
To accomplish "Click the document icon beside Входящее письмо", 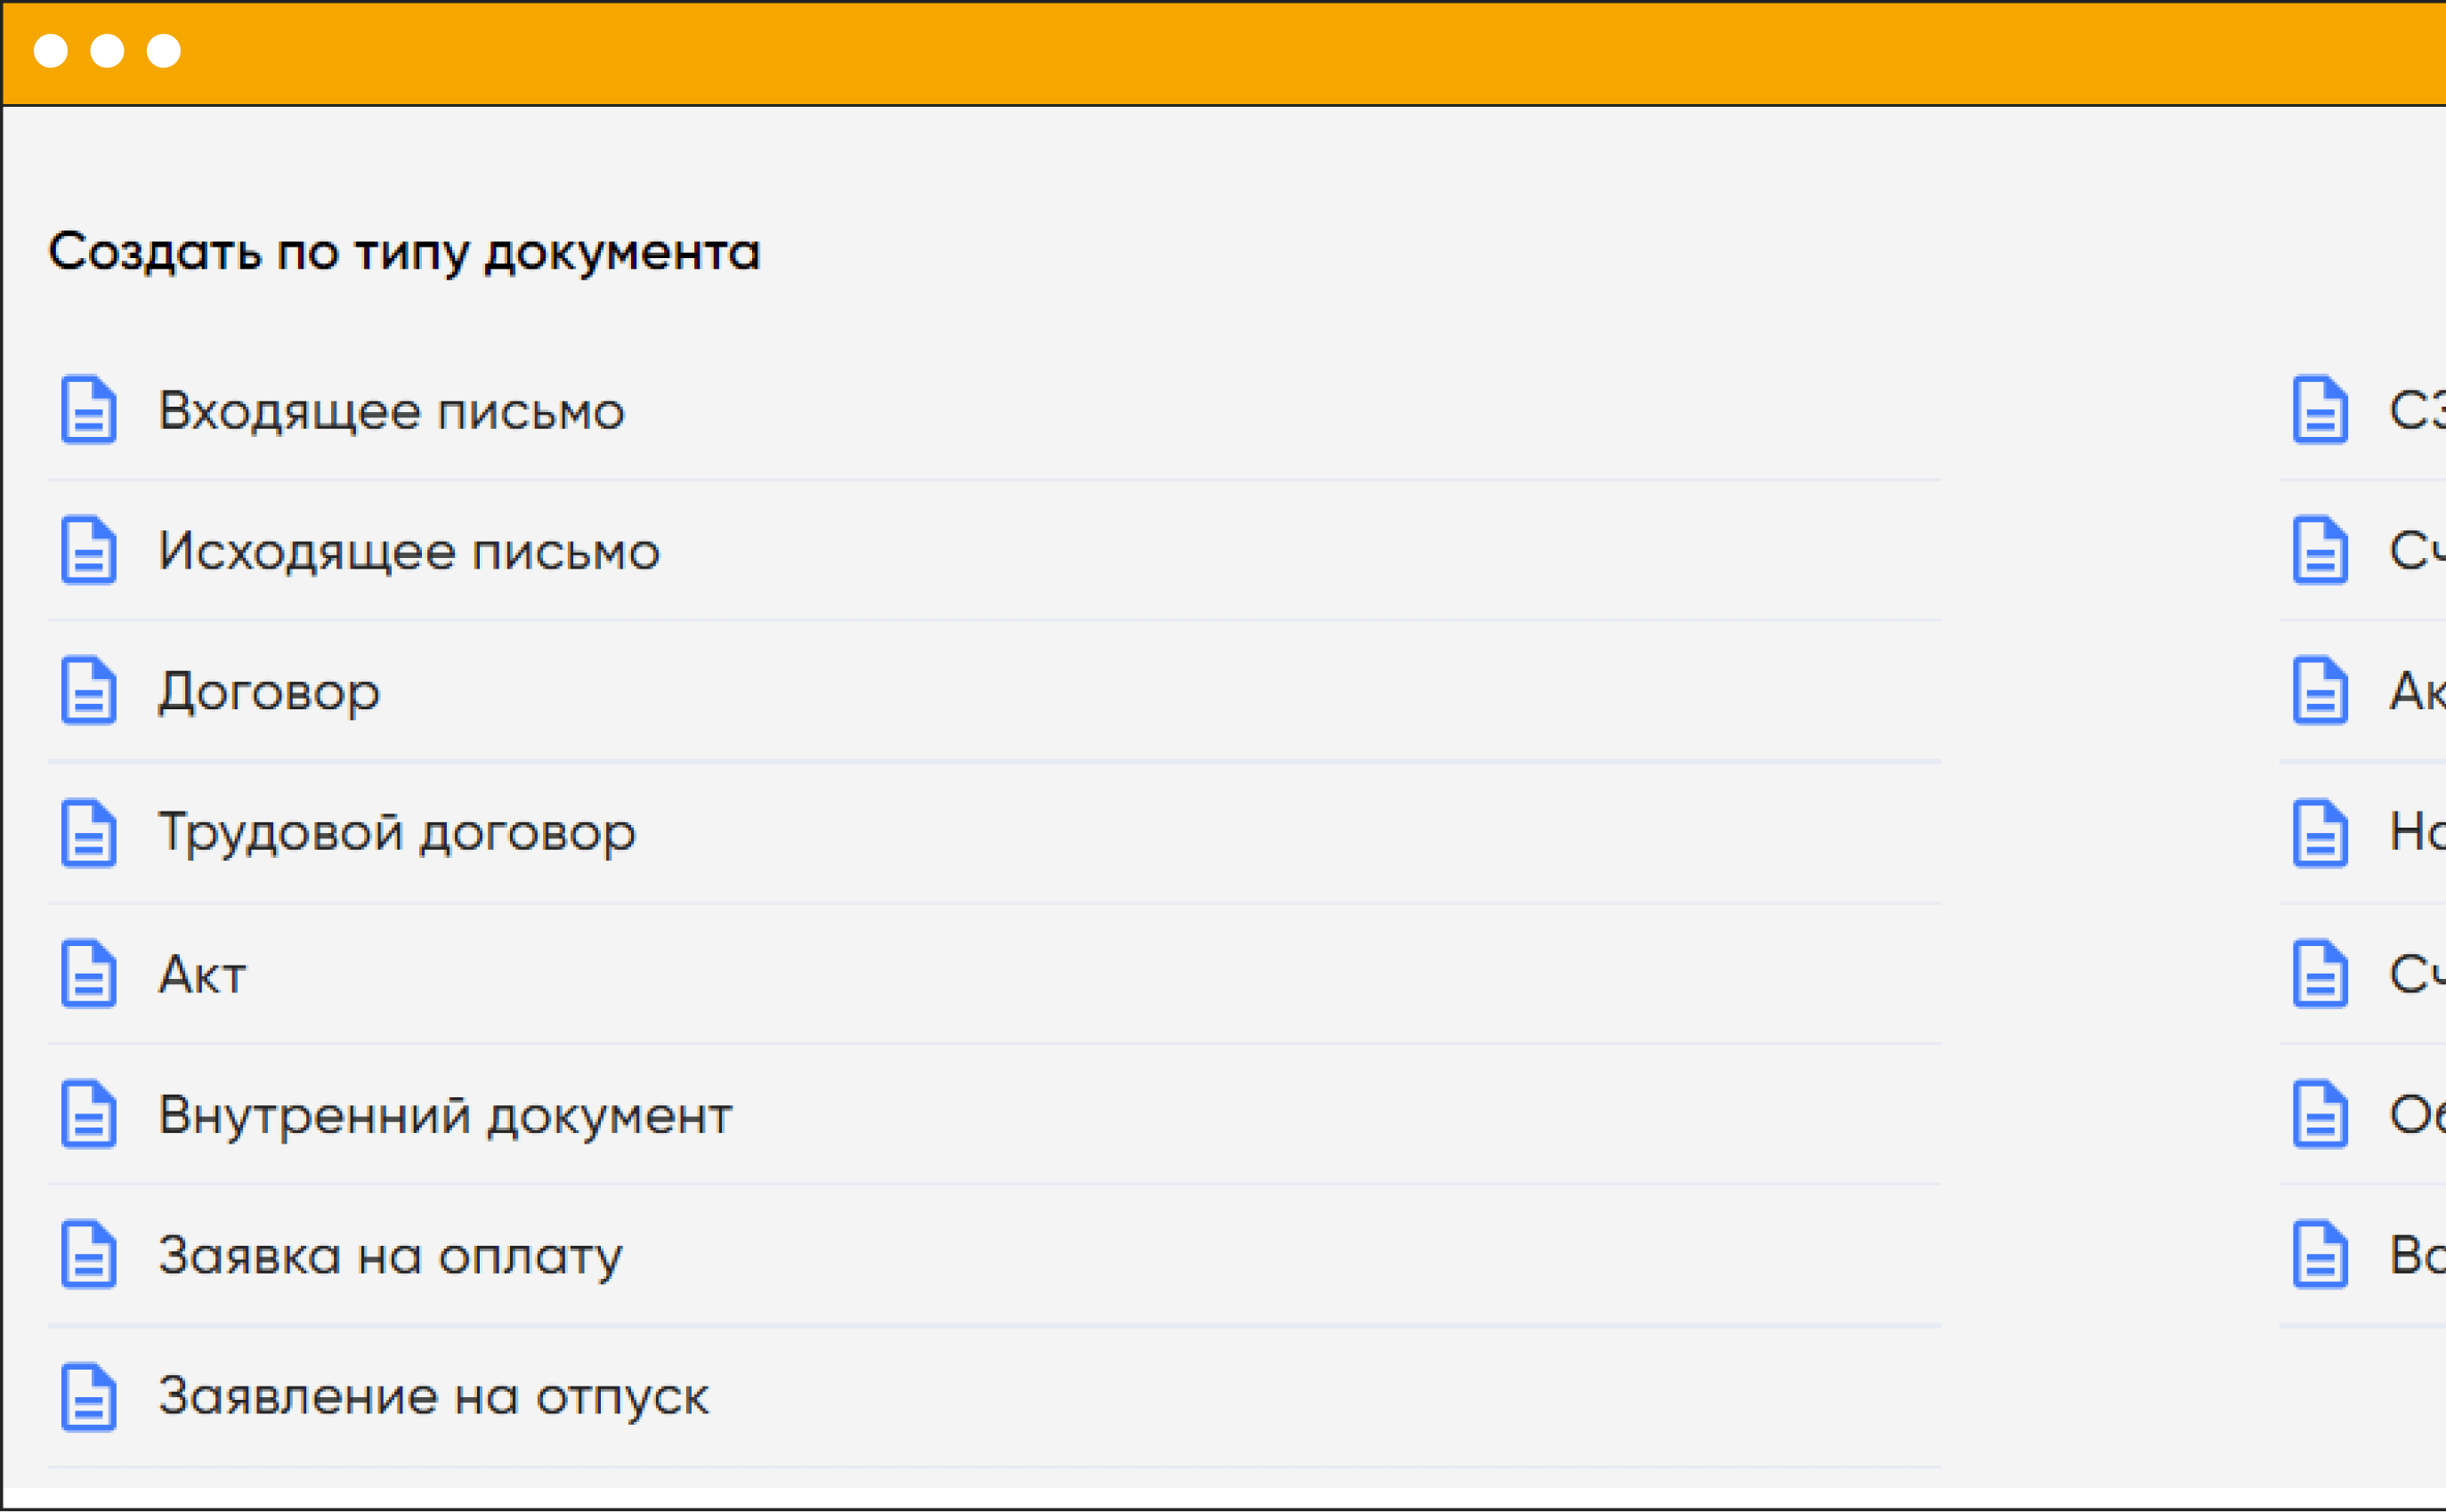I will pyautogui.click(x=88, y=409).
